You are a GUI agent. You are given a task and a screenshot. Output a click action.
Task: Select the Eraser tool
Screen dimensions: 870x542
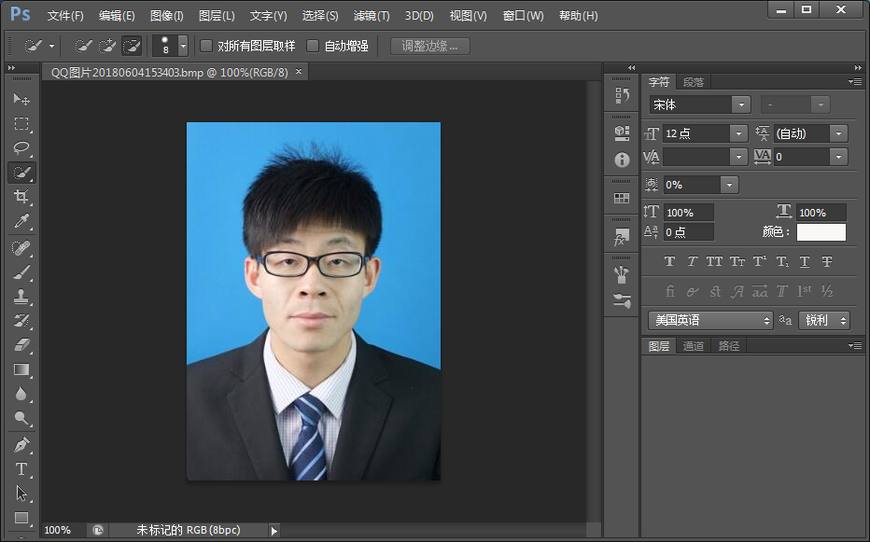(x=21, y=345)
